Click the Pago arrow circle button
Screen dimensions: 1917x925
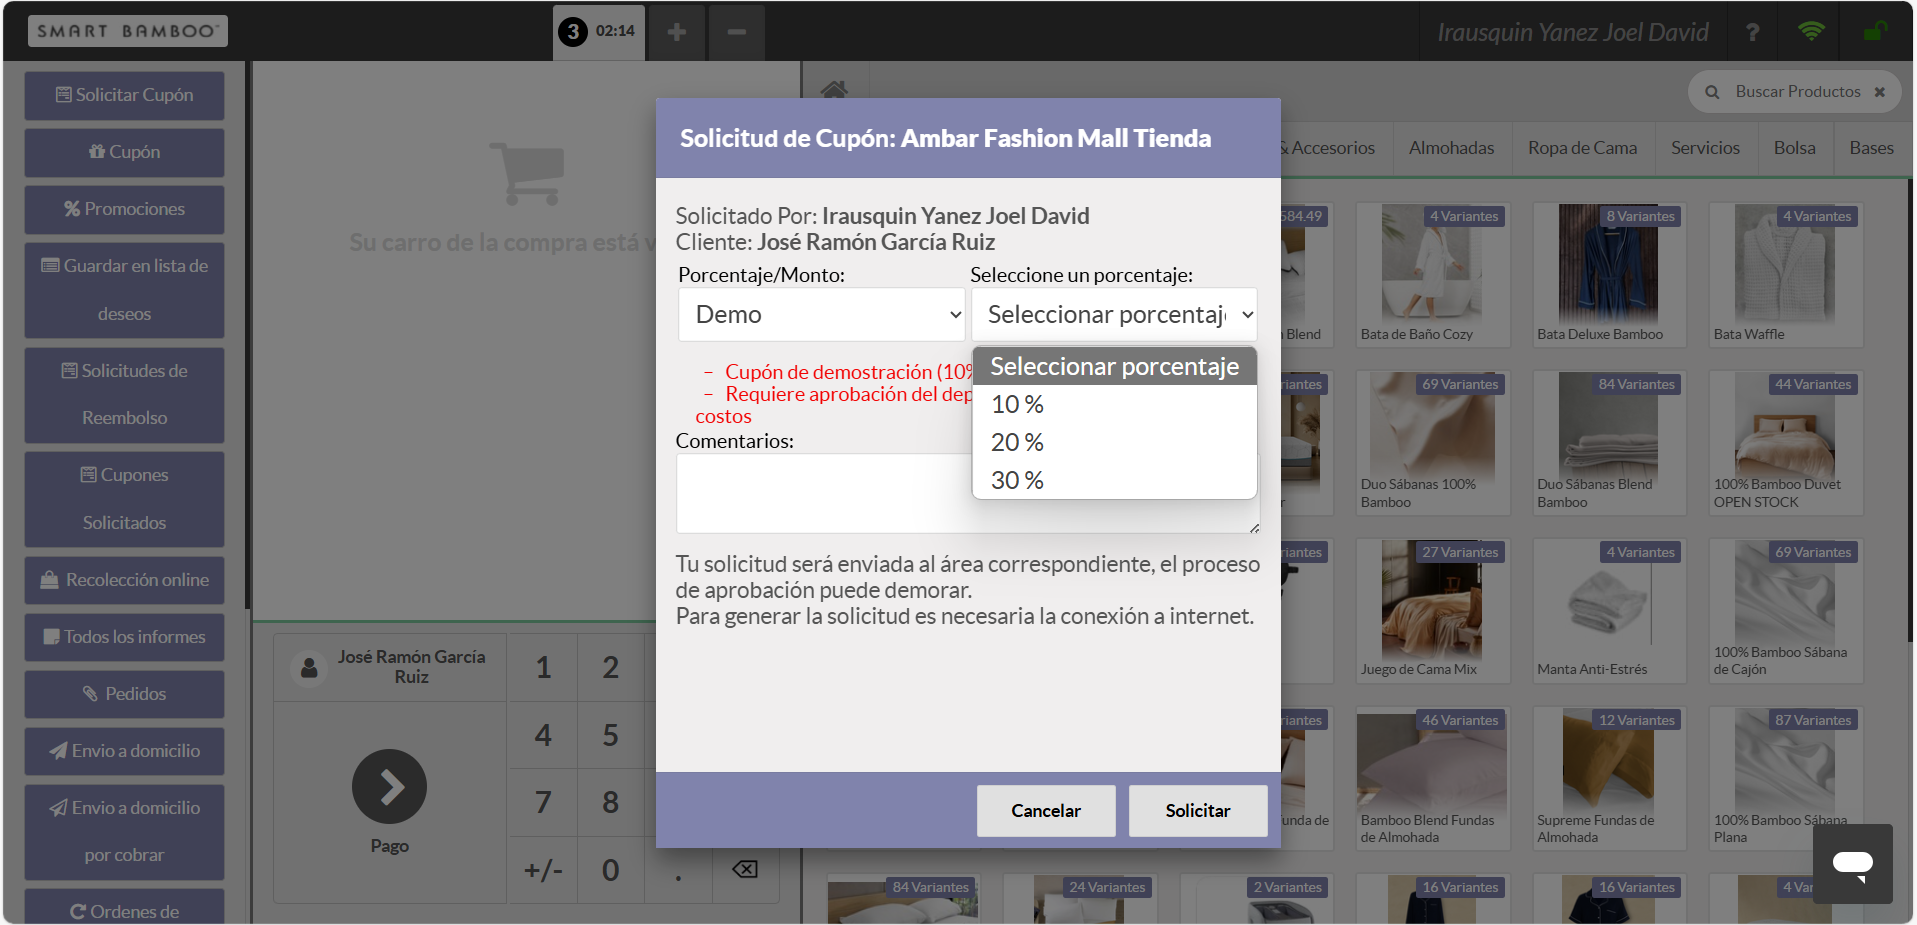(x=389, y=787)
